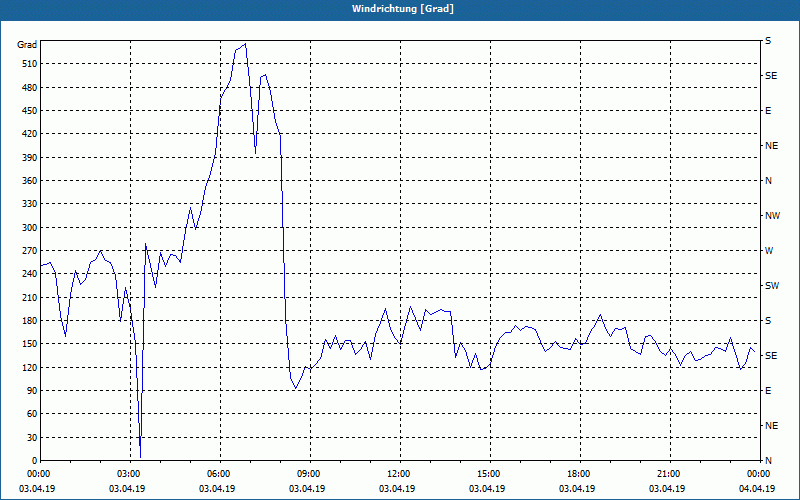The image size is (800, 500).
Task: Select the E compass label level with 450
Action: tap(768, 111)
